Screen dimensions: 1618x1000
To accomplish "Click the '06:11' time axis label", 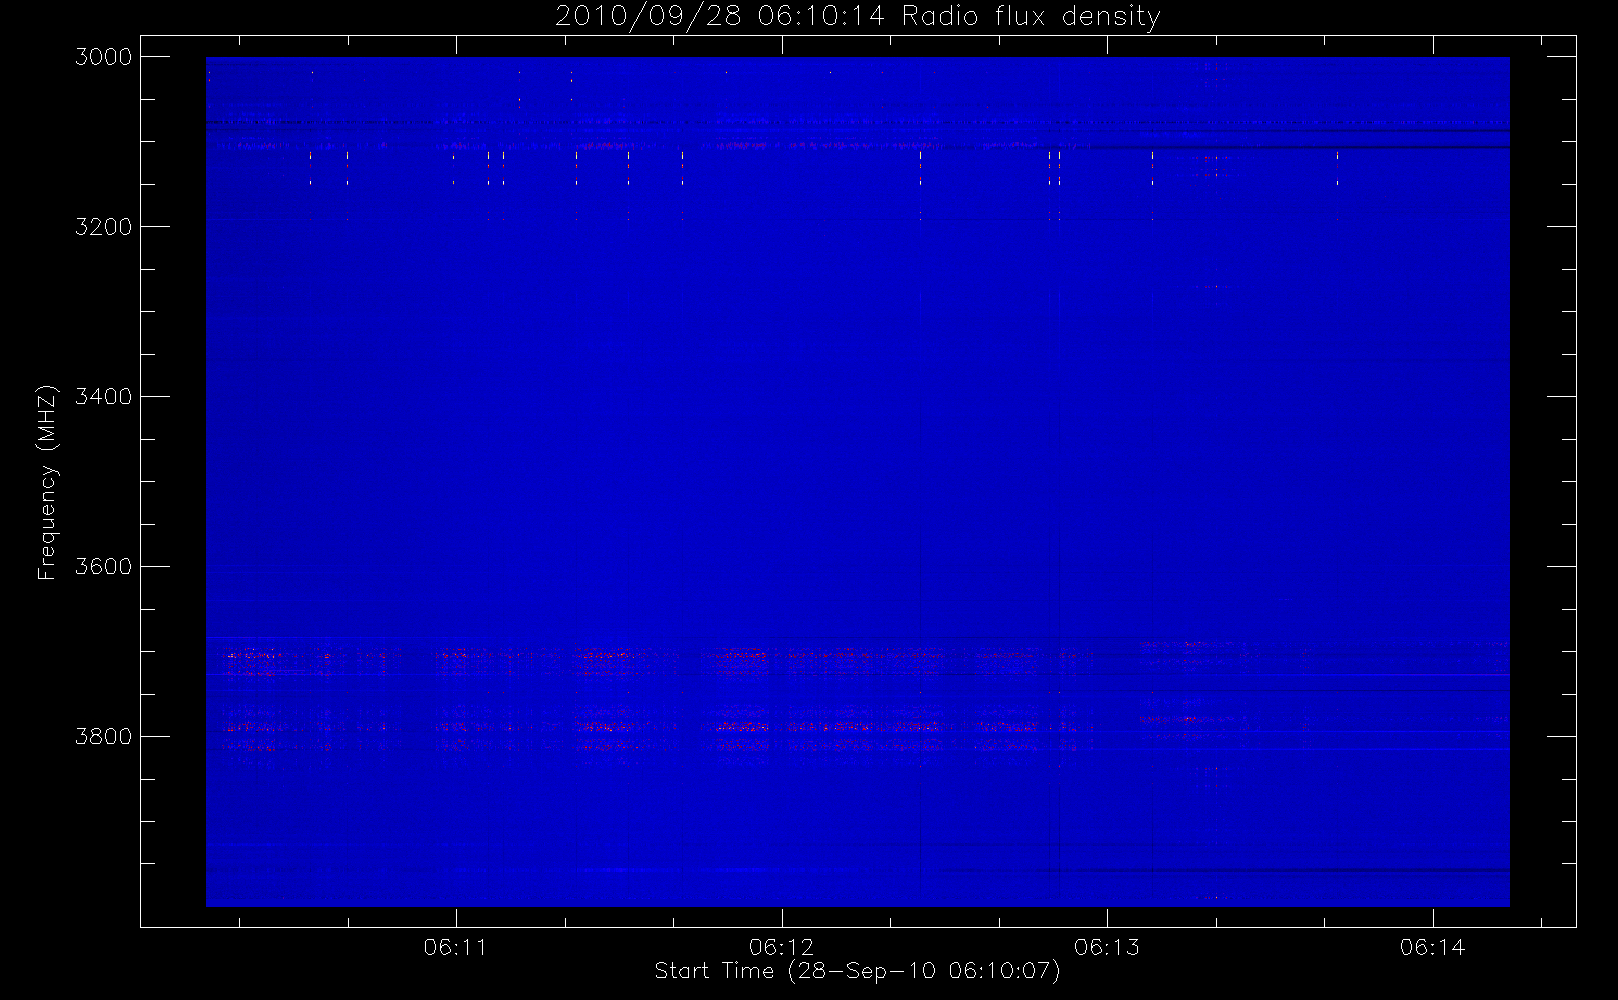I will (x=455, y=947).
